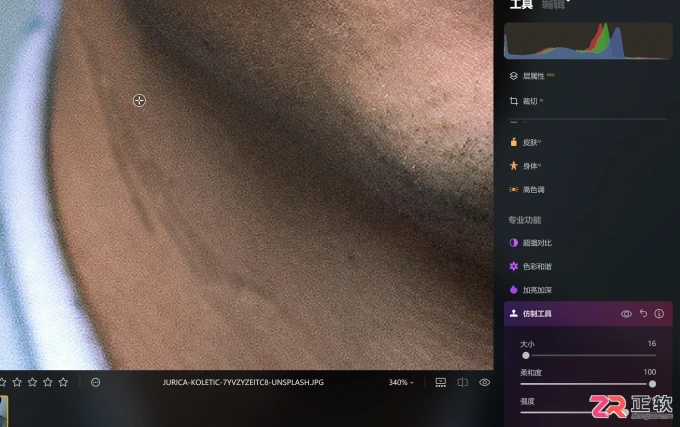
Task: Switch to the 工具 tools tab
Action: click(521, 4)
